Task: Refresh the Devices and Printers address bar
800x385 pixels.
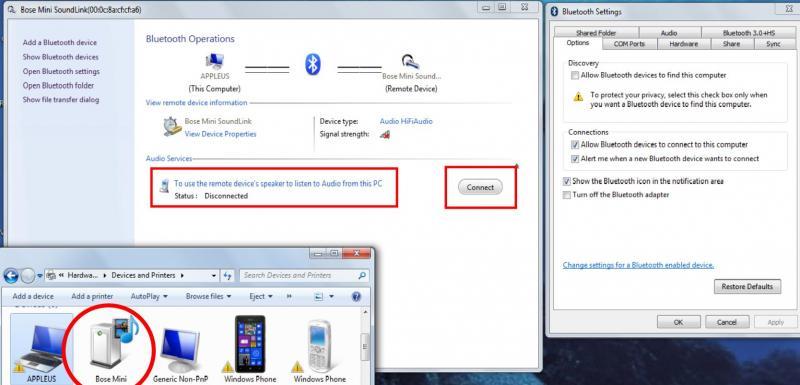Action: pyautogui.click(x=228, y=275)
